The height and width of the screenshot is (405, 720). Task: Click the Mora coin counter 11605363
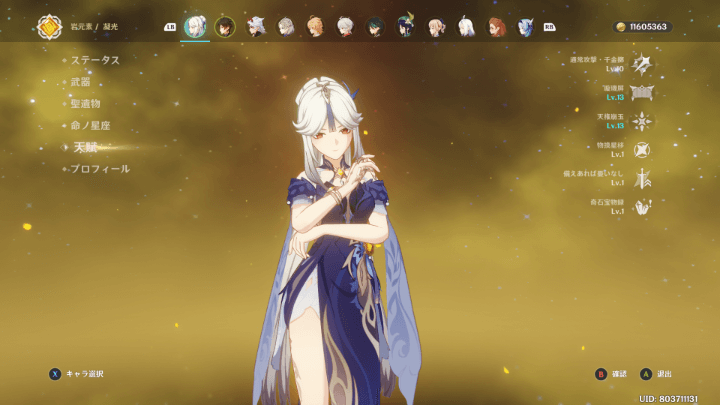(642, 27)
